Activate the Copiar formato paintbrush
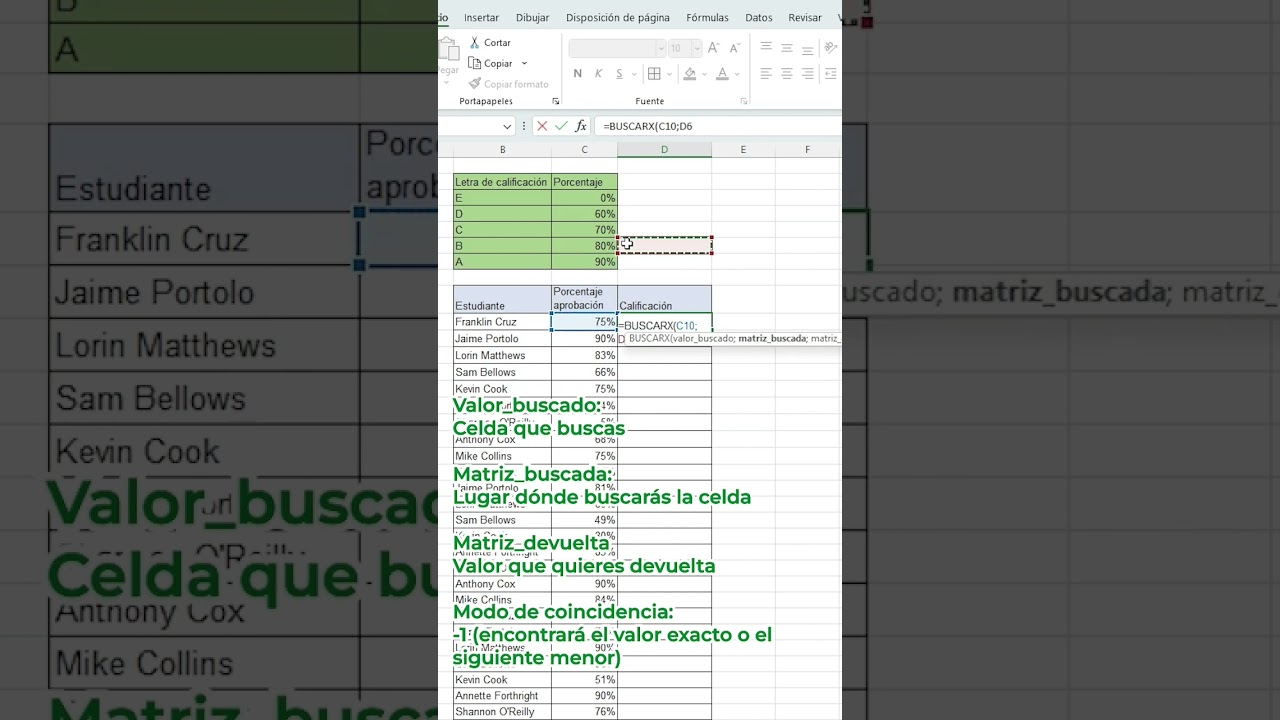The width and height of the screenshot is (1280, 720). tap(475, 84)
